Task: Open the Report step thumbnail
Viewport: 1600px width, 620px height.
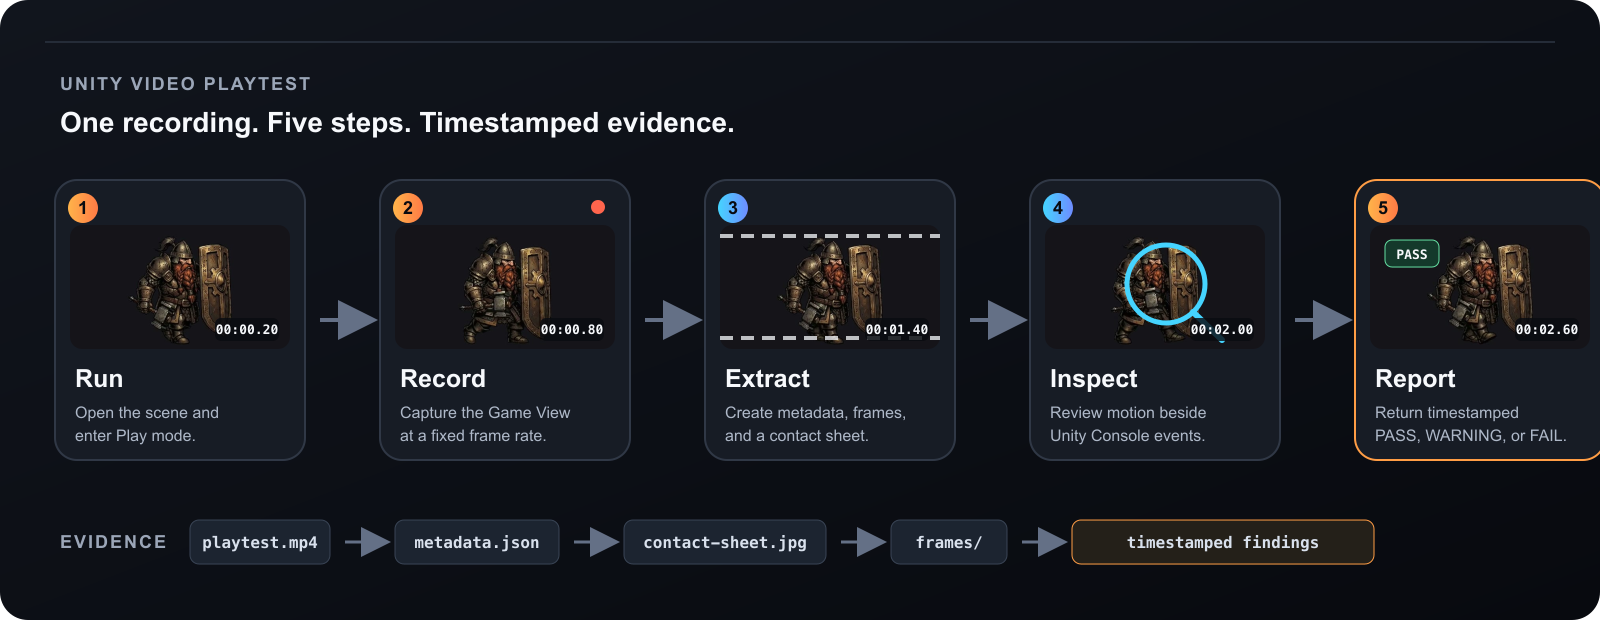Action: click(1480, 287)
